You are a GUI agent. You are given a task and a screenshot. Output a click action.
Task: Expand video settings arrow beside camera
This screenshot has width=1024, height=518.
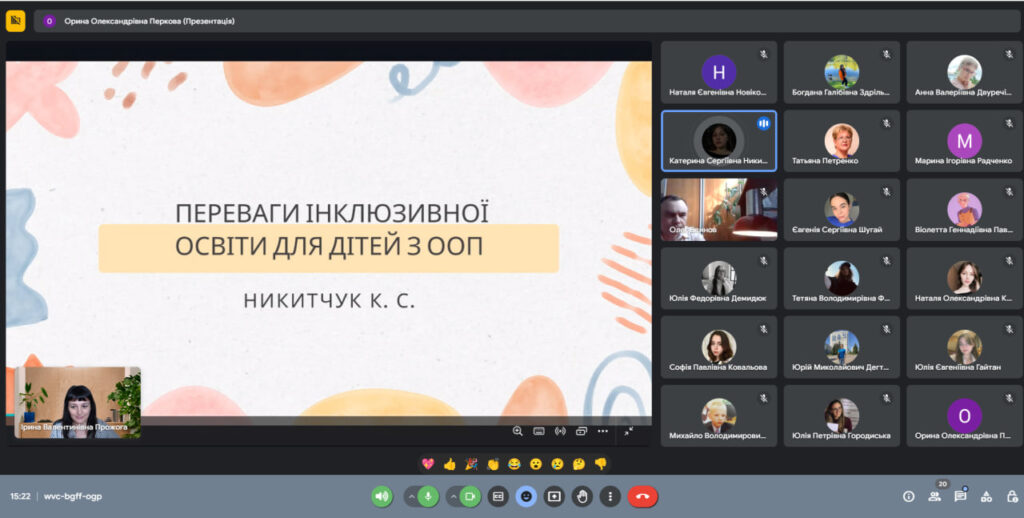(x=452, y=496)
